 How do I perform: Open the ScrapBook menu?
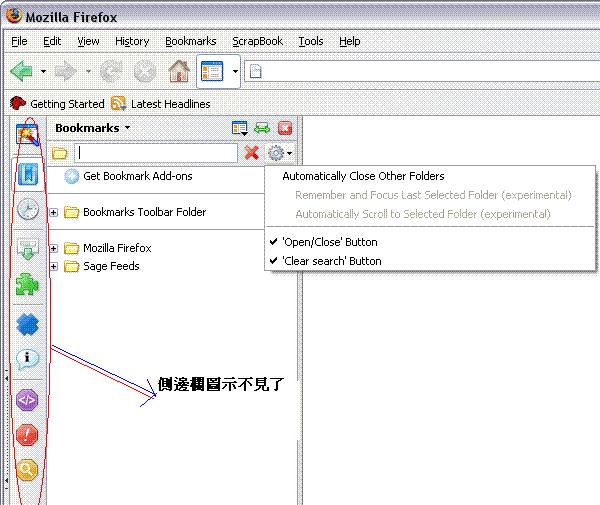pos(258,41)
